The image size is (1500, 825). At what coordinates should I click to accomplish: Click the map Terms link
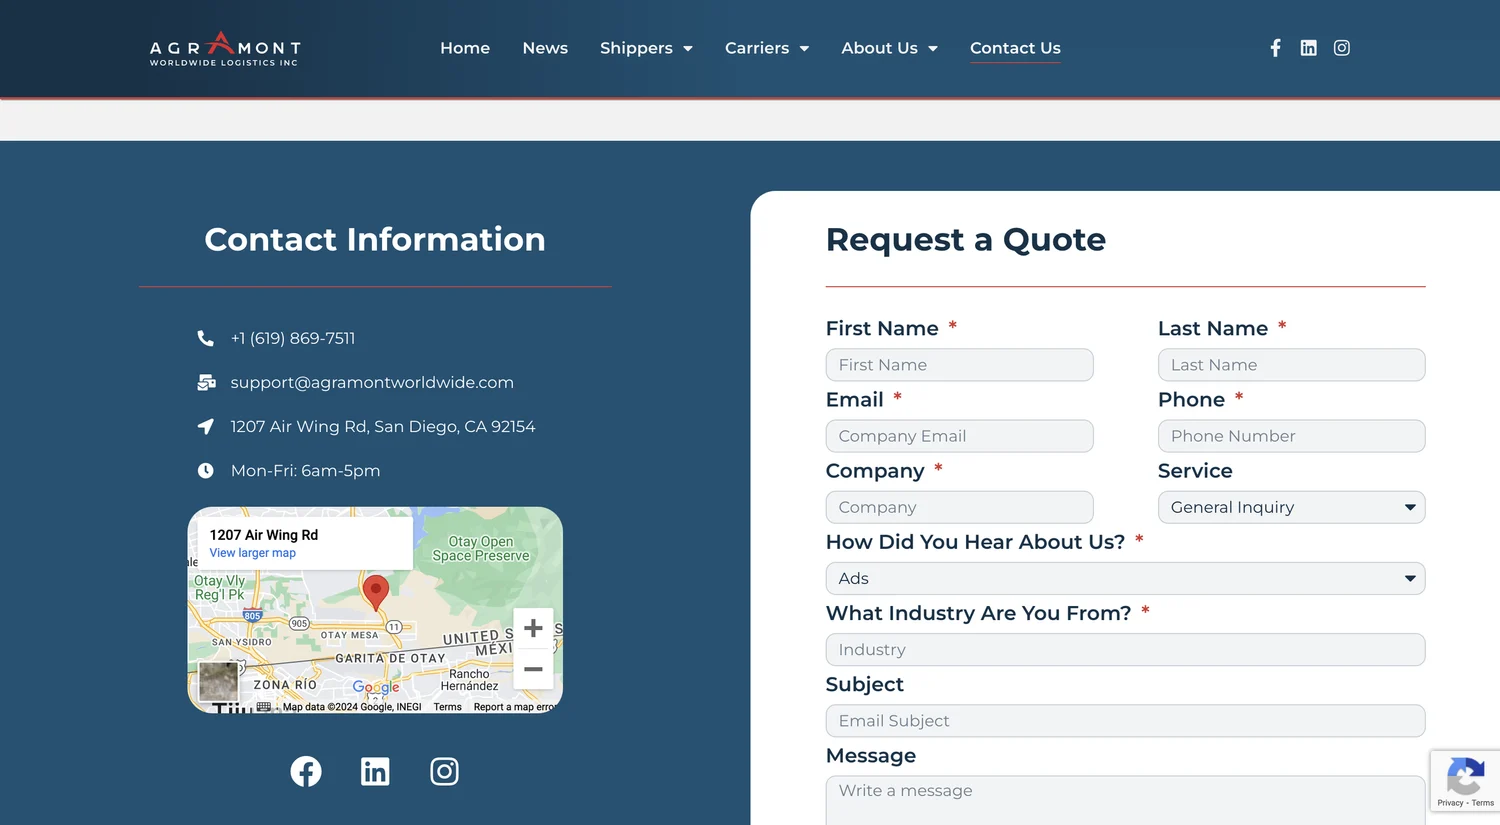pyautogui.click(x=448, y=707)
